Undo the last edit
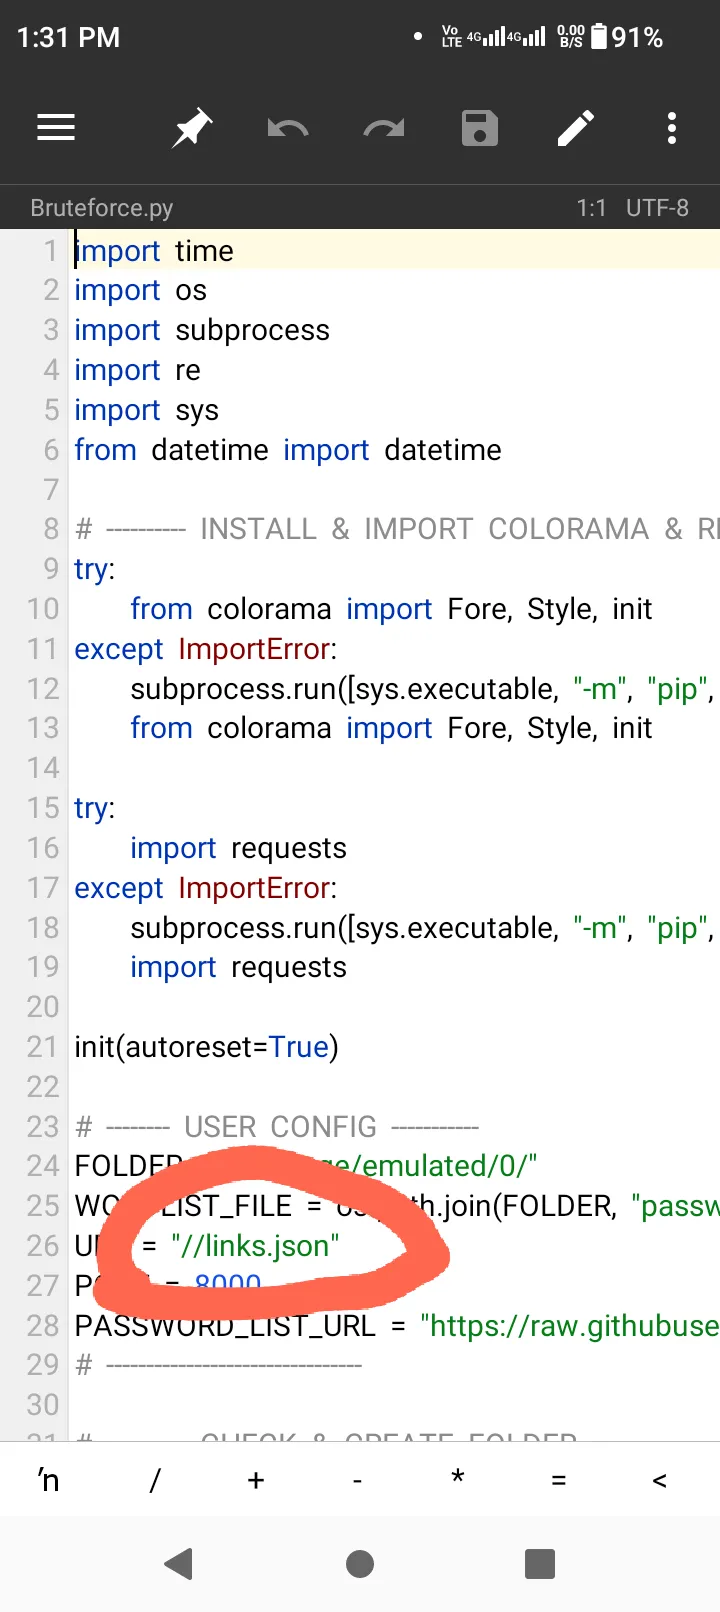 287,128
